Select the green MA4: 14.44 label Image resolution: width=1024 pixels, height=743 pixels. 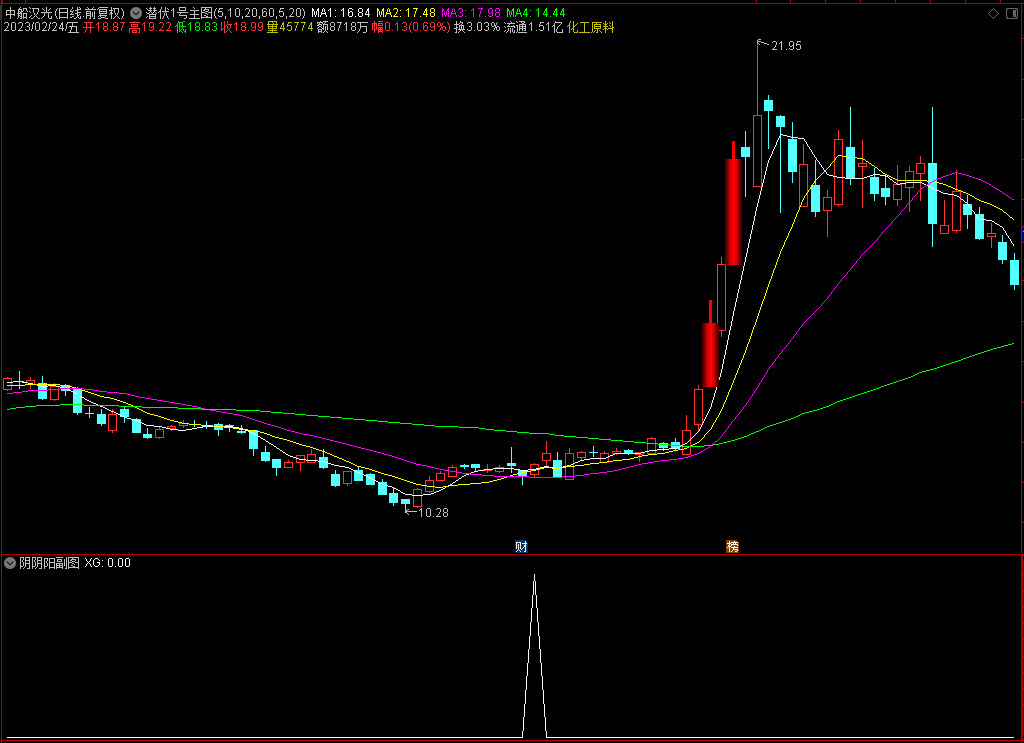click(x=536, y=13)
